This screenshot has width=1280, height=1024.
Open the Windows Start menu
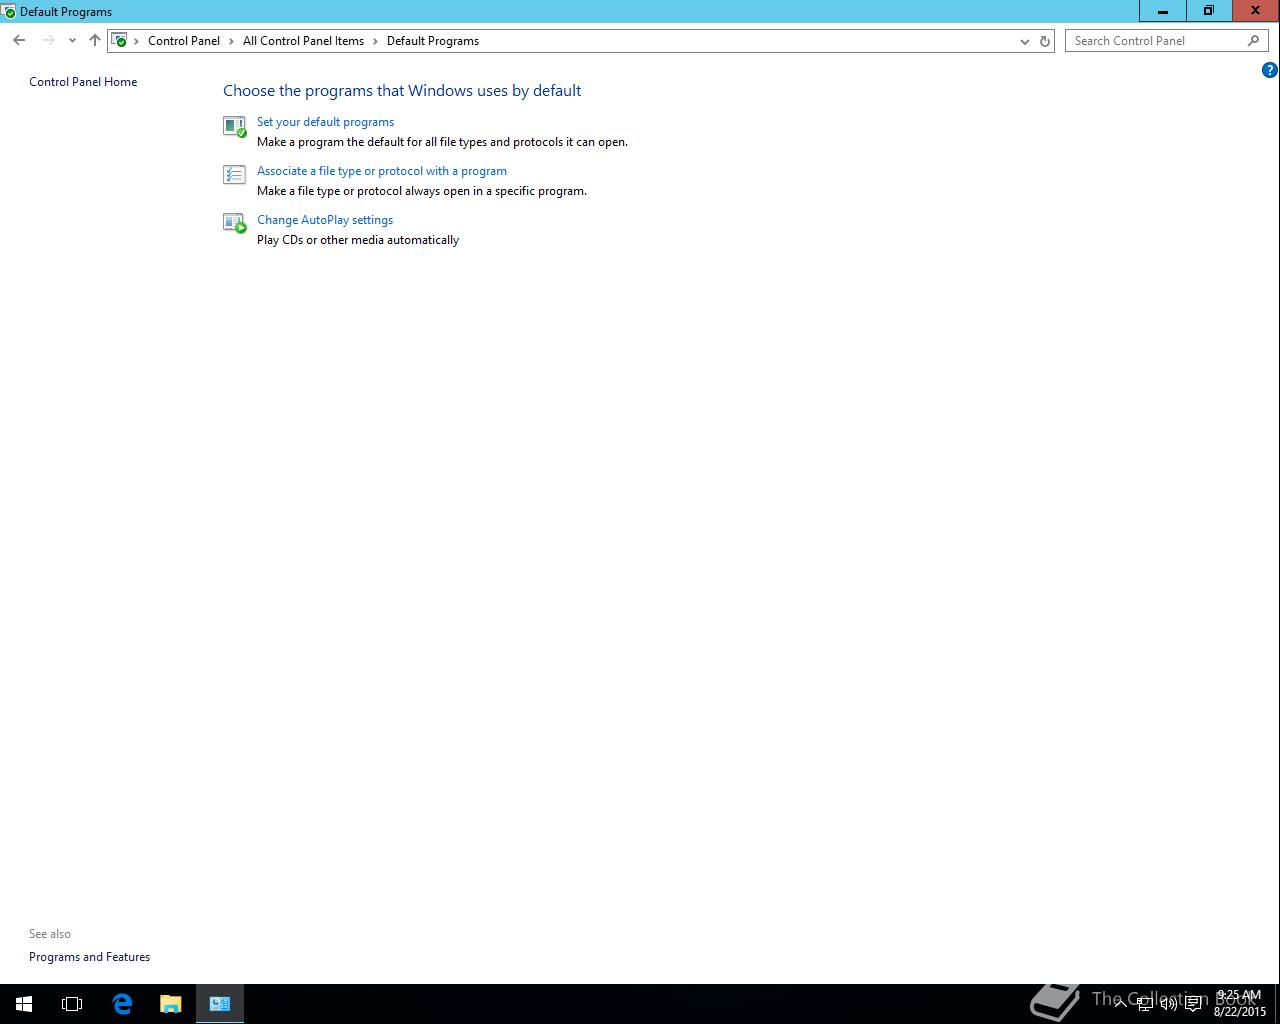click(x=24, y=1004)
